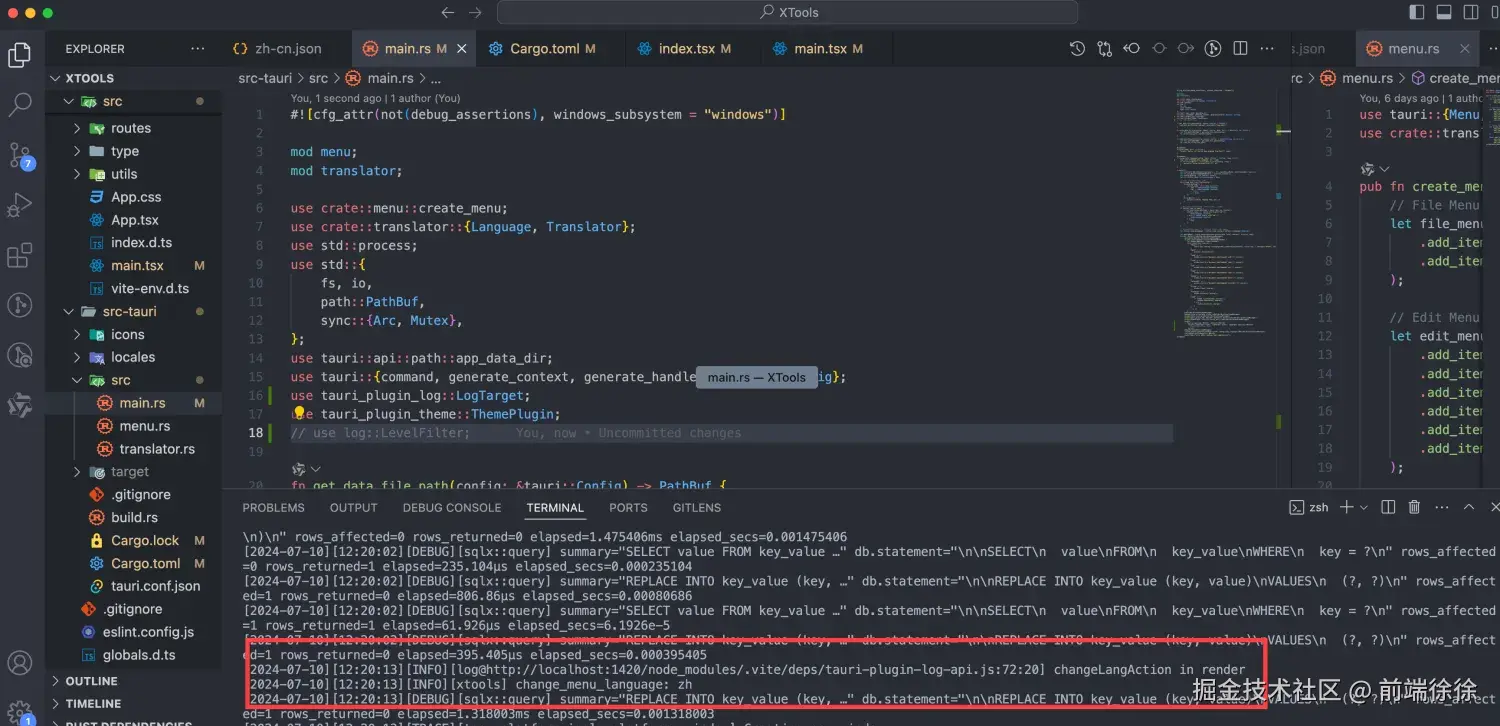Screen dimensions: 1500x726
Task: Open the DEBUG CONSOLE panel tab
Action: click(452, 507)
